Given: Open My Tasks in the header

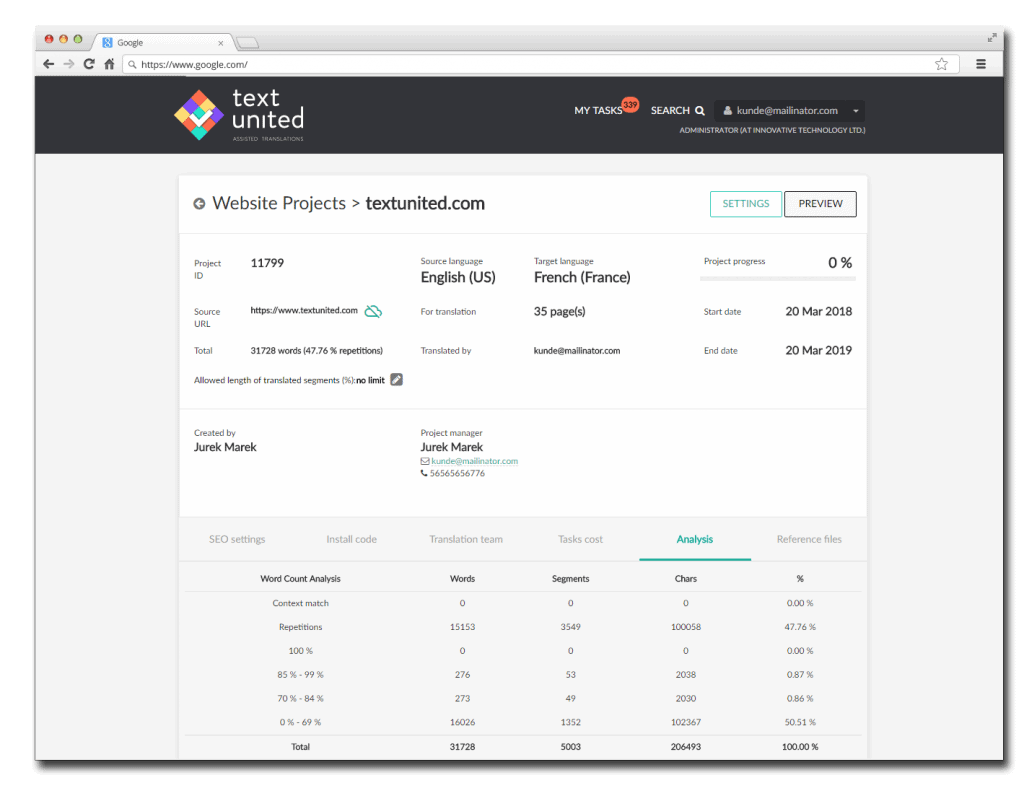Looking at the screenshot, I should (x=598, y=110).
